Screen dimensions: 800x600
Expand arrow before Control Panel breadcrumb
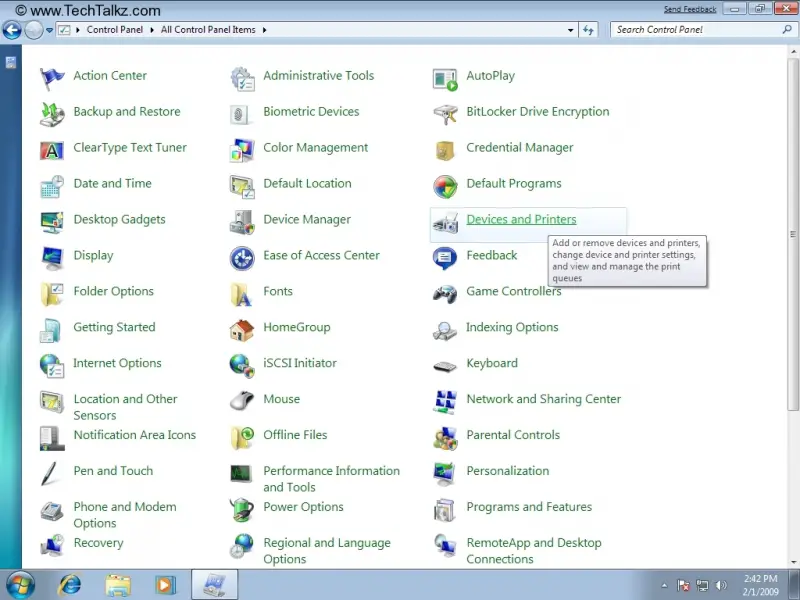pos(78,30)
